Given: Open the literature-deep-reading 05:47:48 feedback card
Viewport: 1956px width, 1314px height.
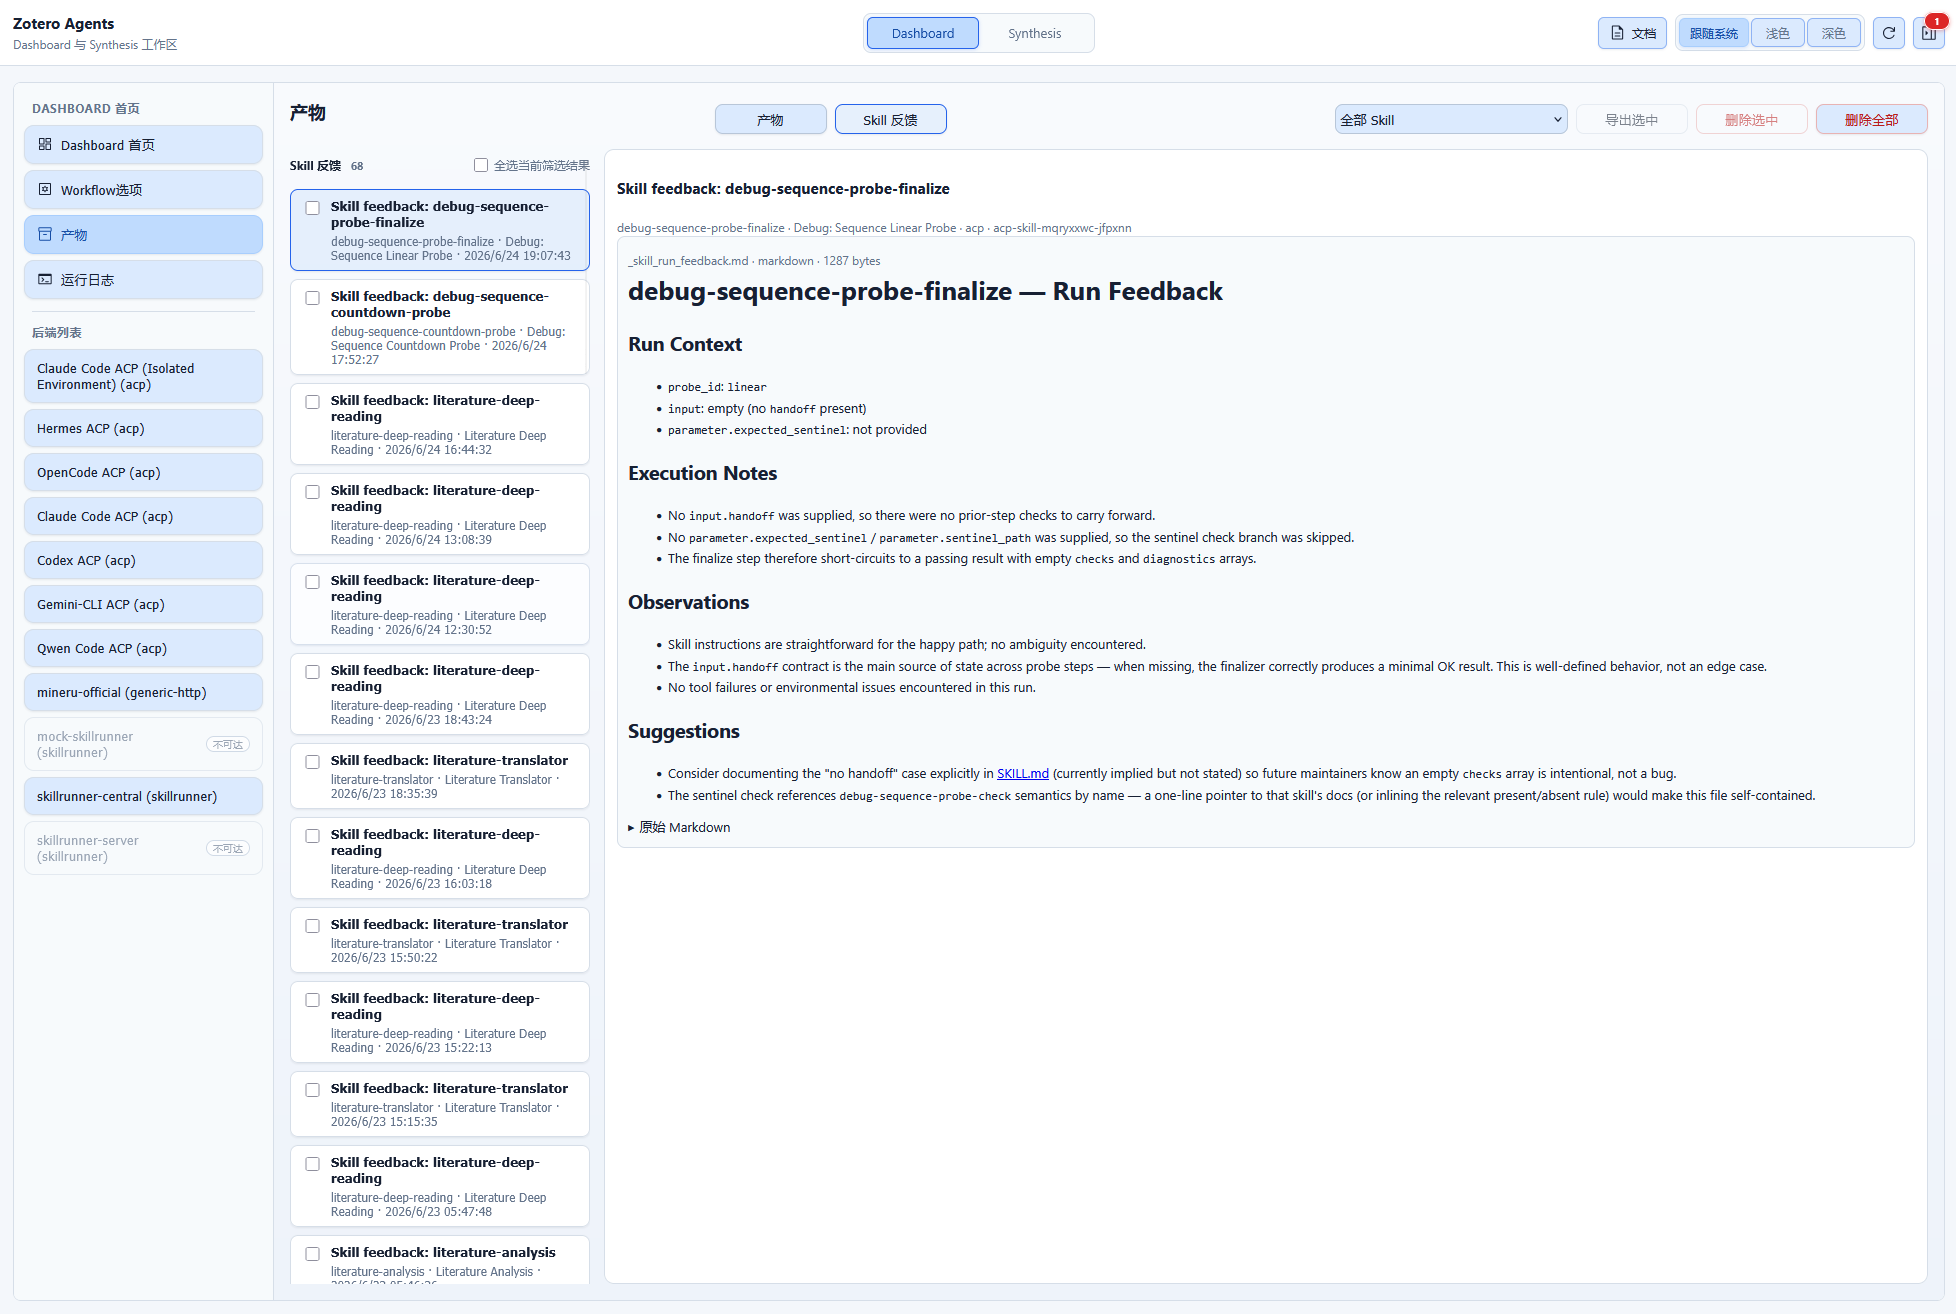Looking at the screenshot, I should coord(440,1186).
